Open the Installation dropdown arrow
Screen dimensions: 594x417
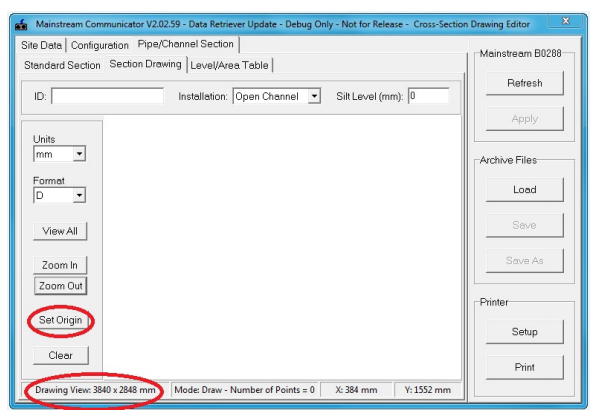click(314, 96)
